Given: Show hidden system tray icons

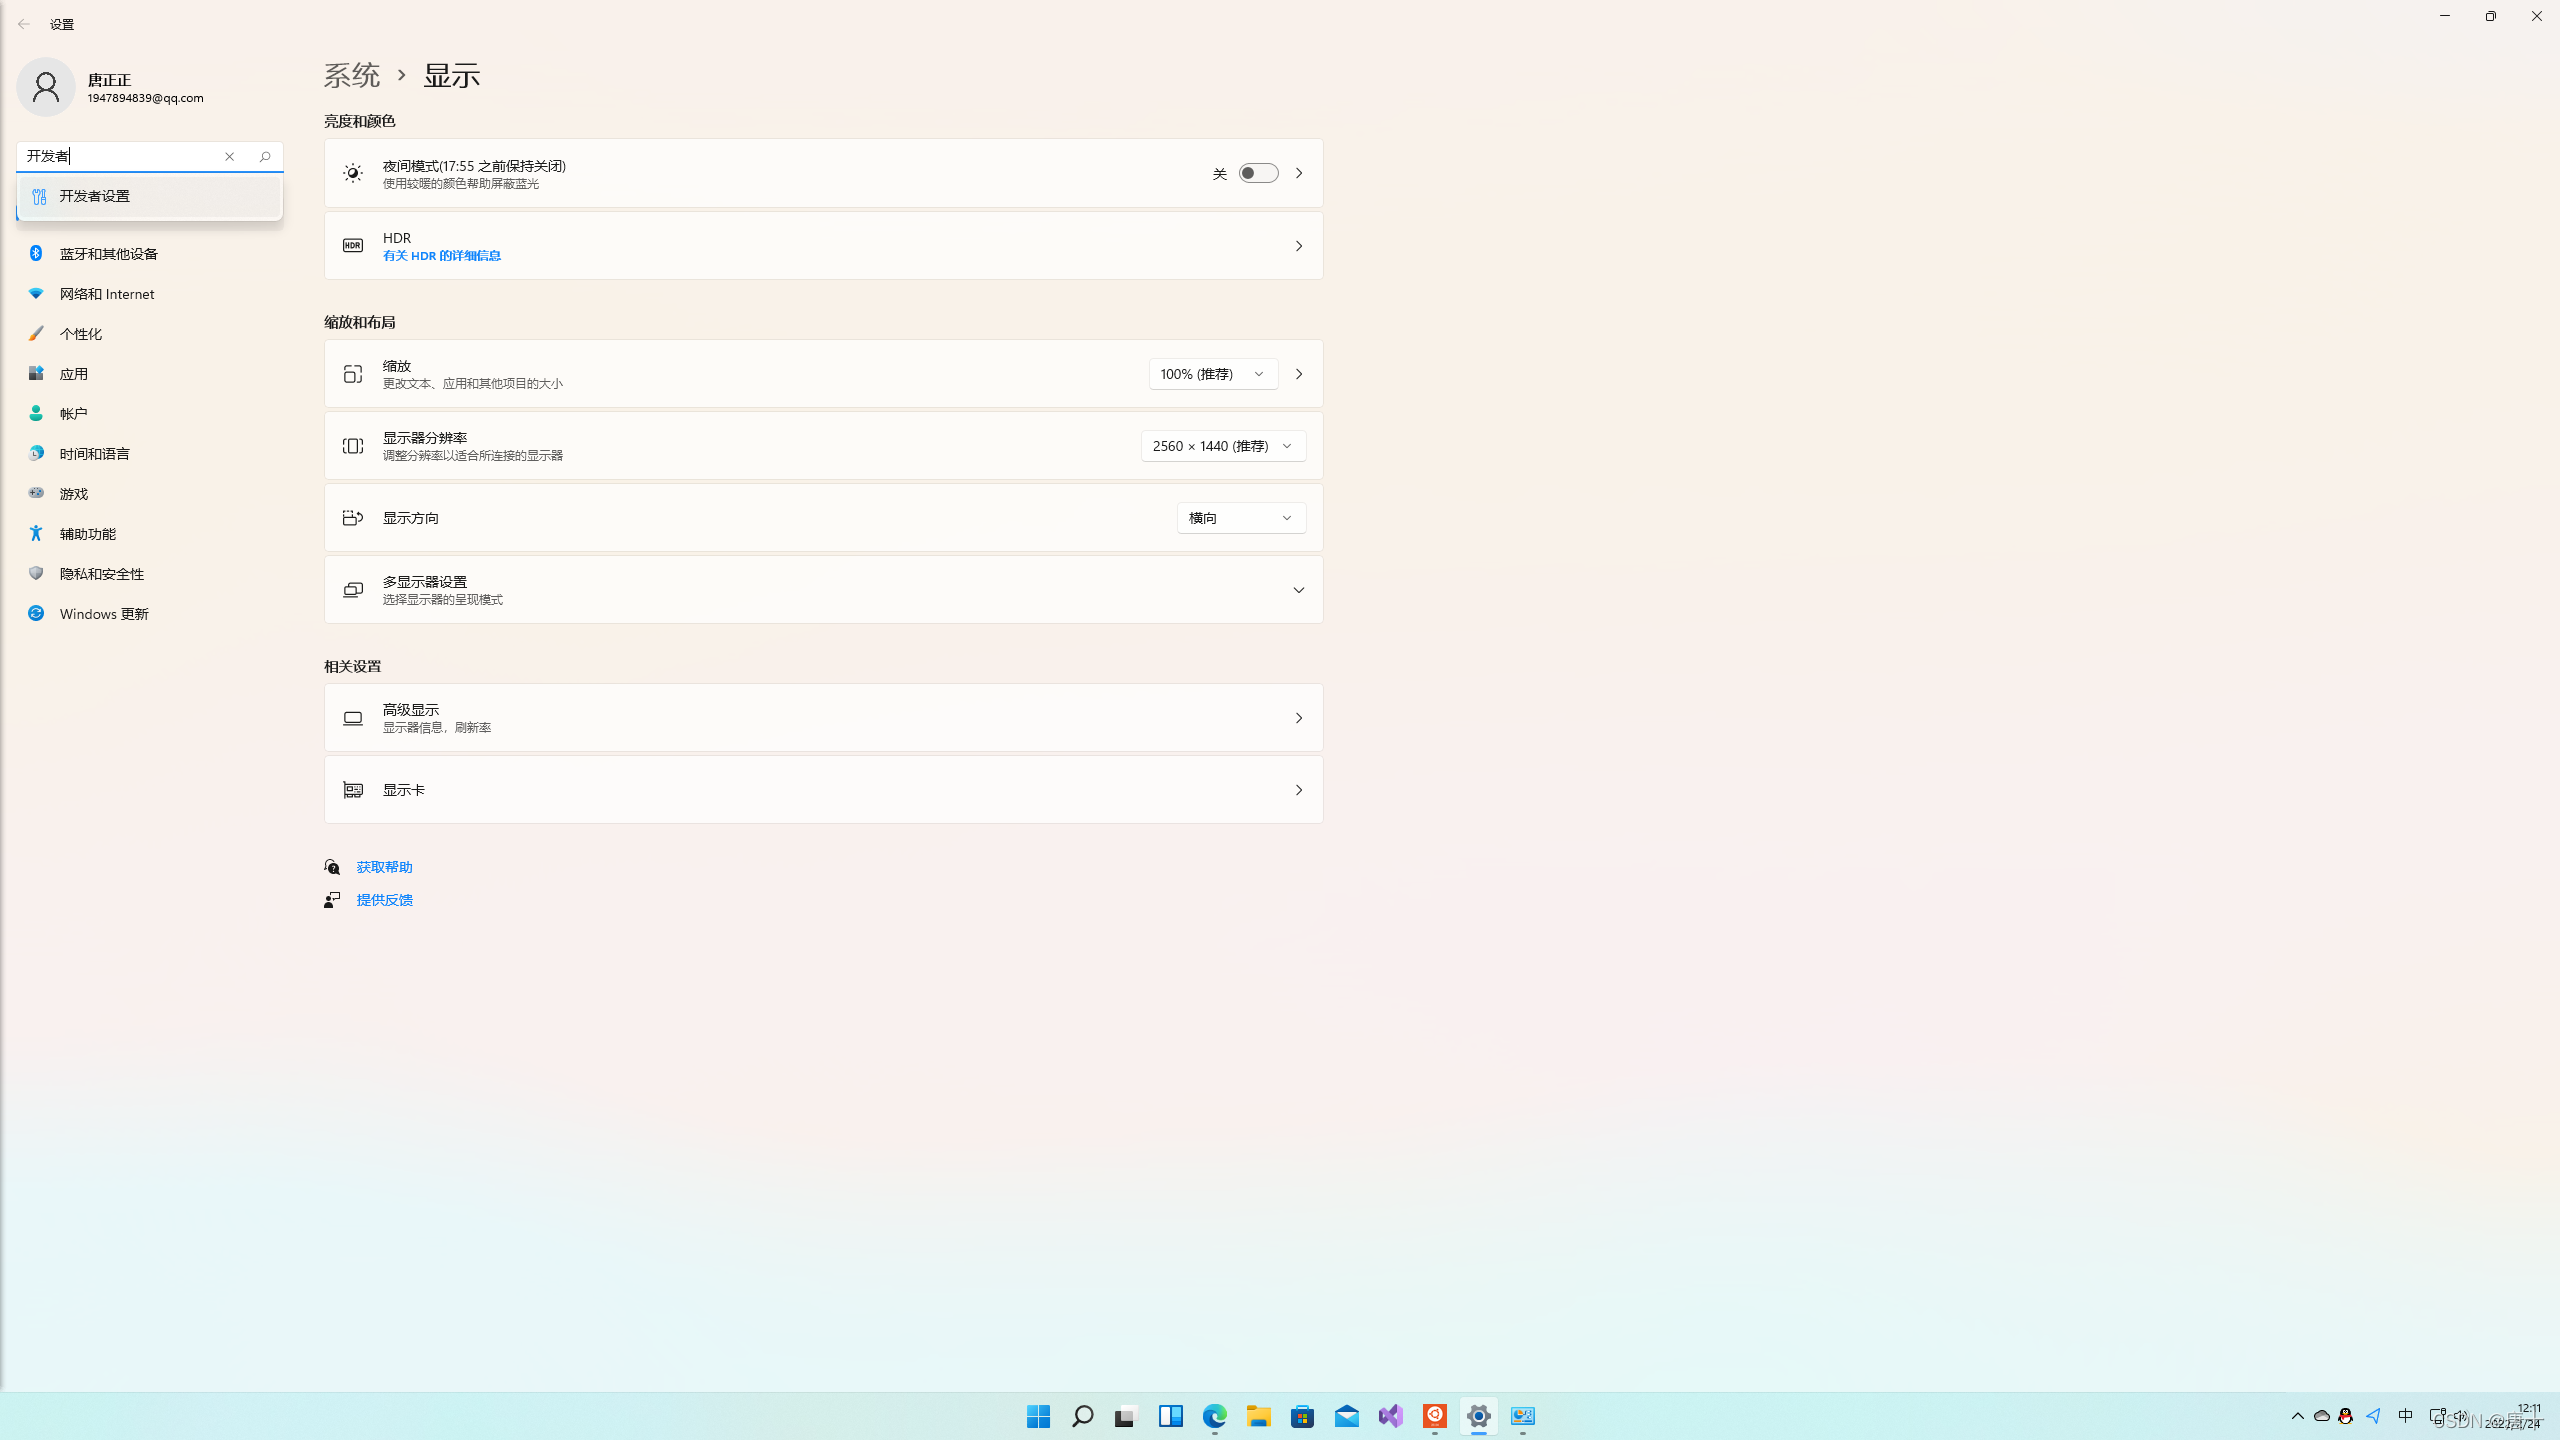Looking at the screenshot, I should click(x=2298, y=1416).
